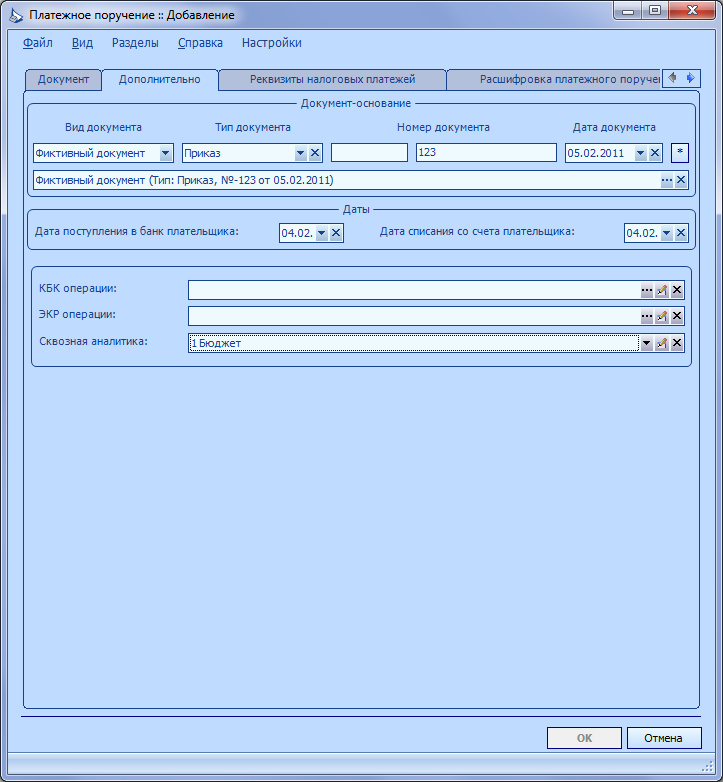Click inside the КБК операции input
Screen dimensions: 723x782
(414, 290)
